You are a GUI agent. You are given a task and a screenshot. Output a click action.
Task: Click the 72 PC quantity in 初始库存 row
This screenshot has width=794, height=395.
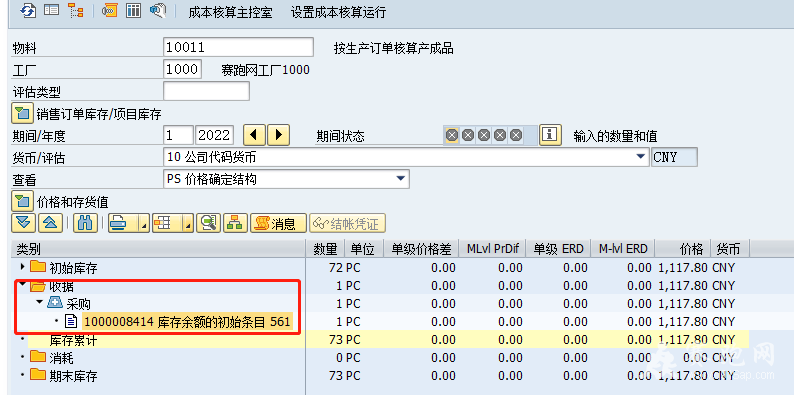(344, 267)
